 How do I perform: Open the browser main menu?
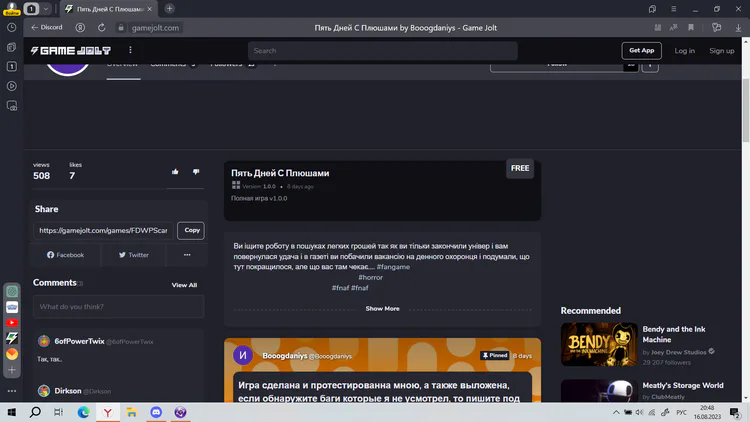673,9
